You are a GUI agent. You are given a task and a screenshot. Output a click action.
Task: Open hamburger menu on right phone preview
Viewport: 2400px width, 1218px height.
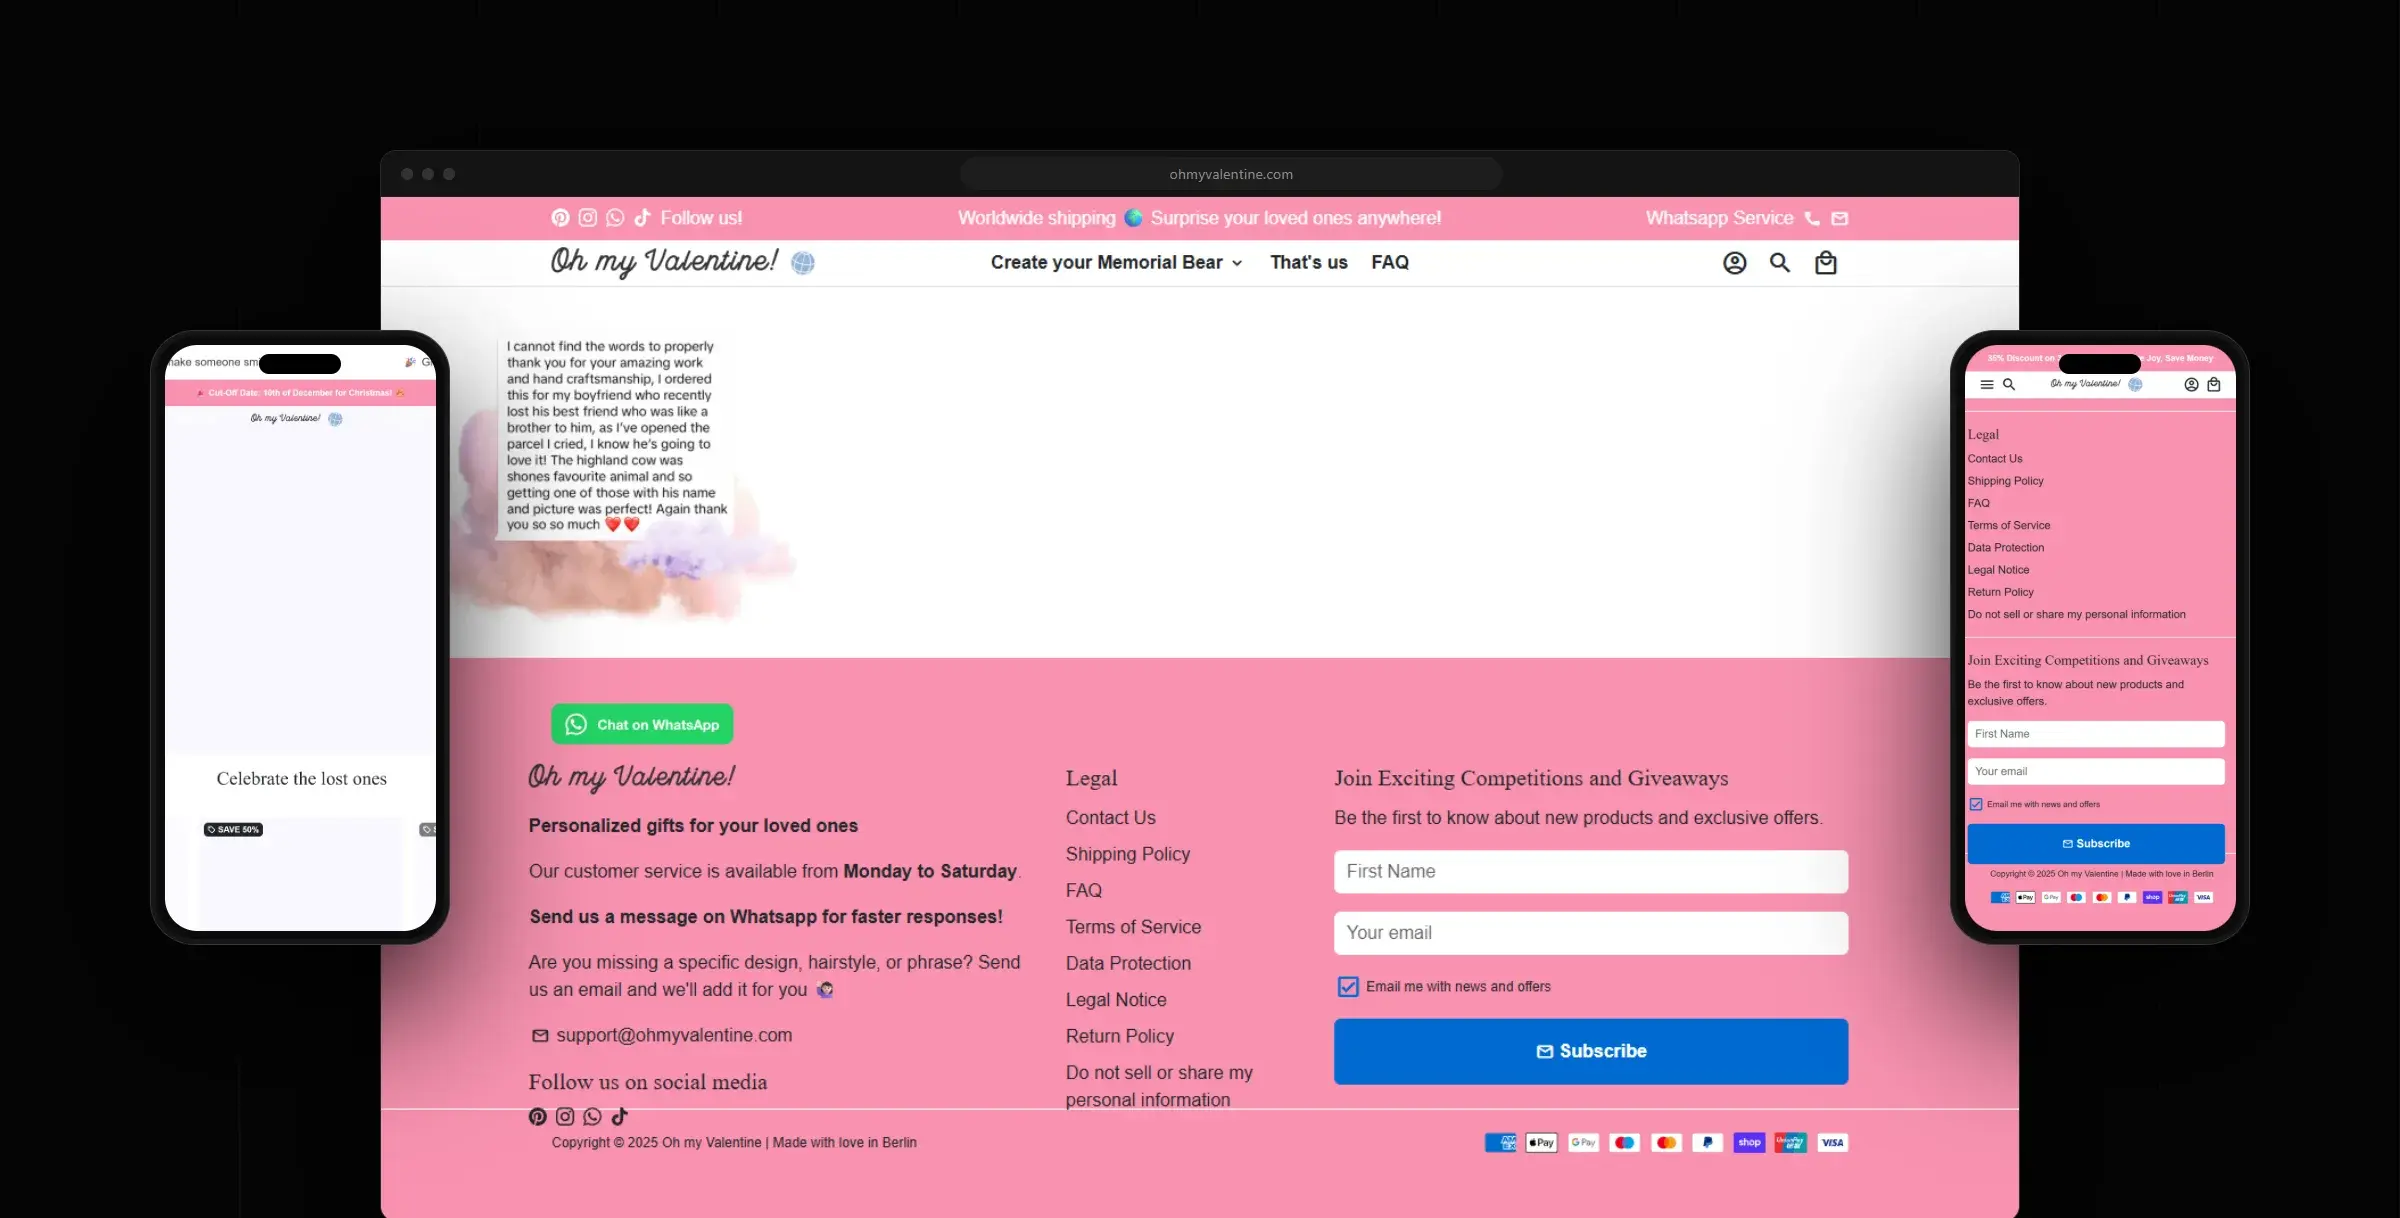pyautogui.click(x=1987, y=385)
